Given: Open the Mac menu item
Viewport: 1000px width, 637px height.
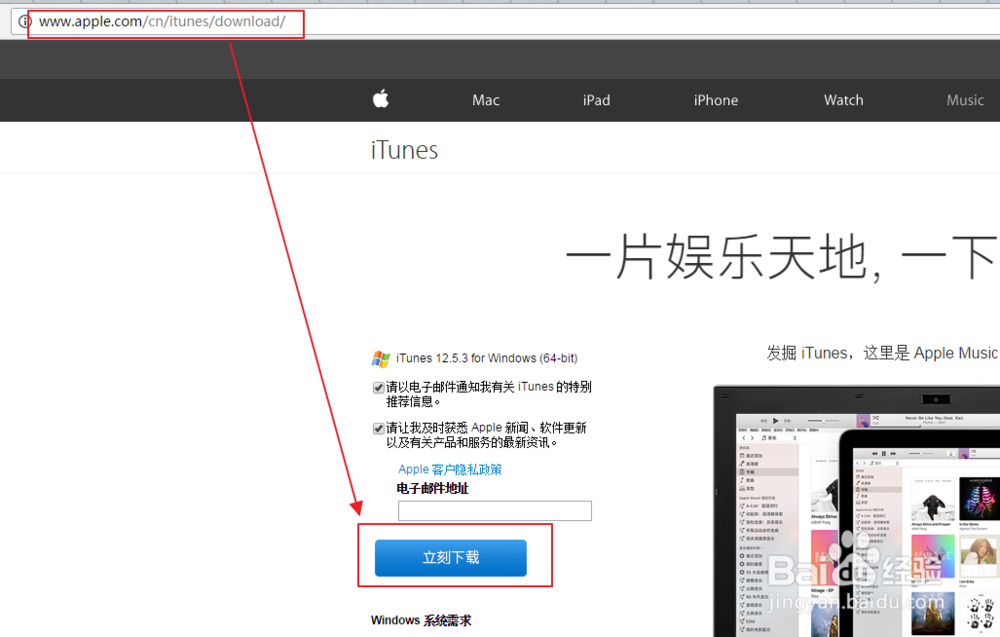Looking at the screenshot, I should point(485,100).
